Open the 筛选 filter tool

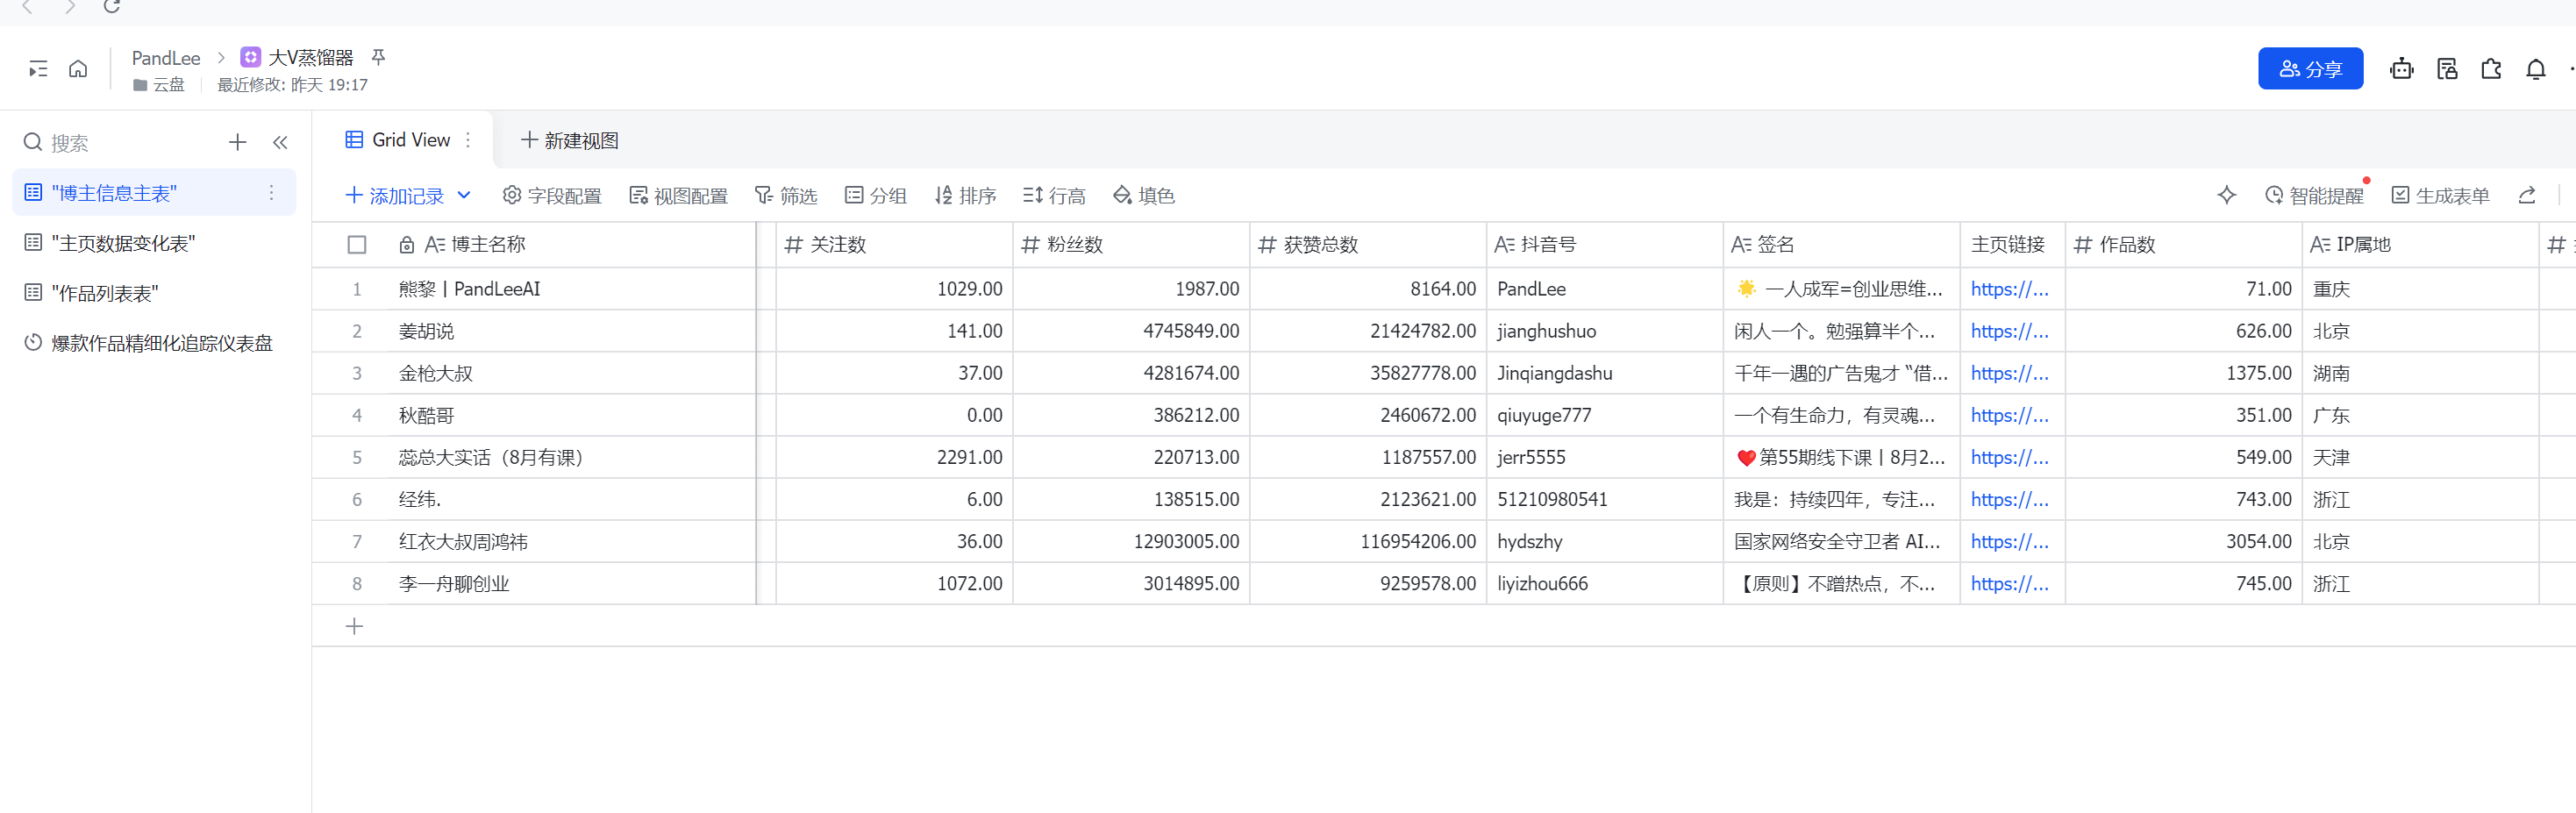click(786, 195)
